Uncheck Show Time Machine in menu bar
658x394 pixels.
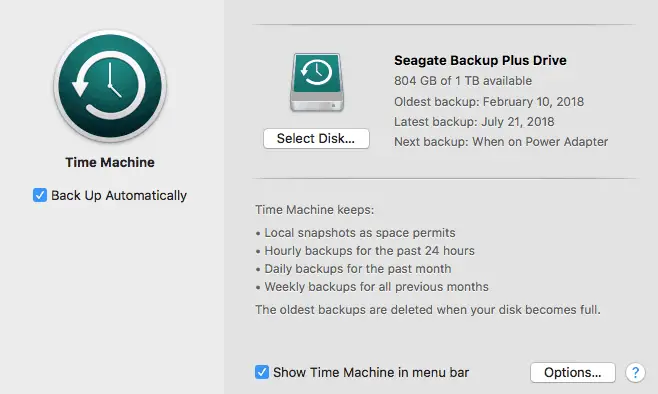coord(262,372)
